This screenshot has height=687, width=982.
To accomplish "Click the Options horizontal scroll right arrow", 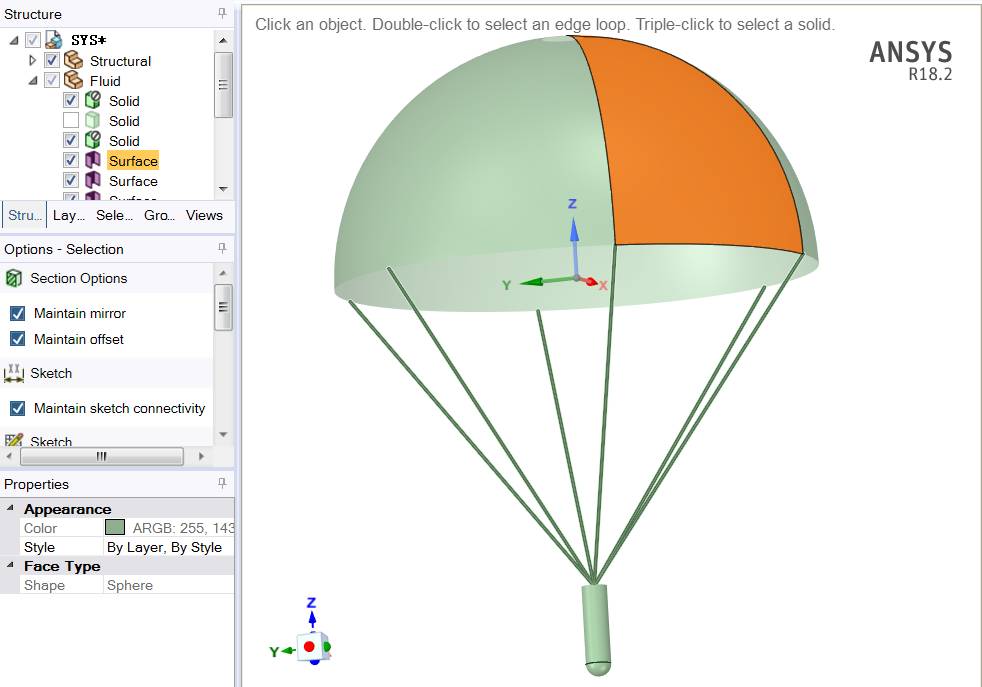I will (201, 457).
